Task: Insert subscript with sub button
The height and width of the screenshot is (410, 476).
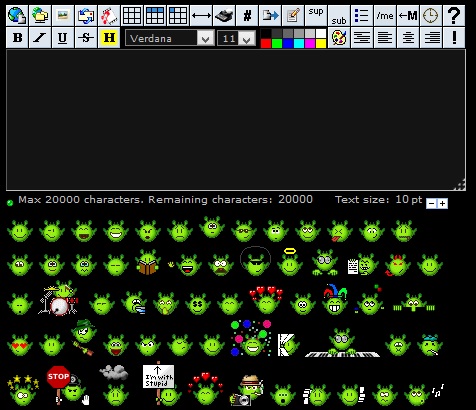Action: pos(339,15)
